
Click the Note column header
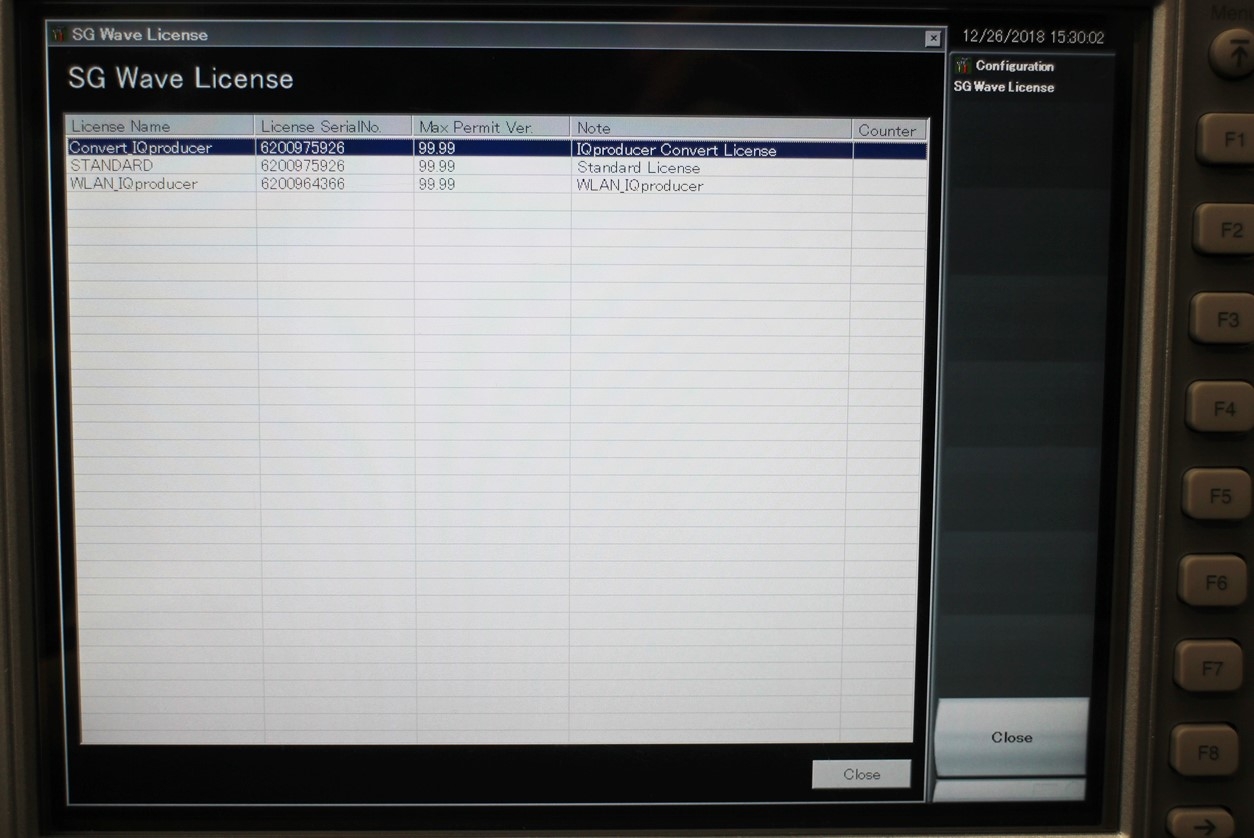(711, 128)
